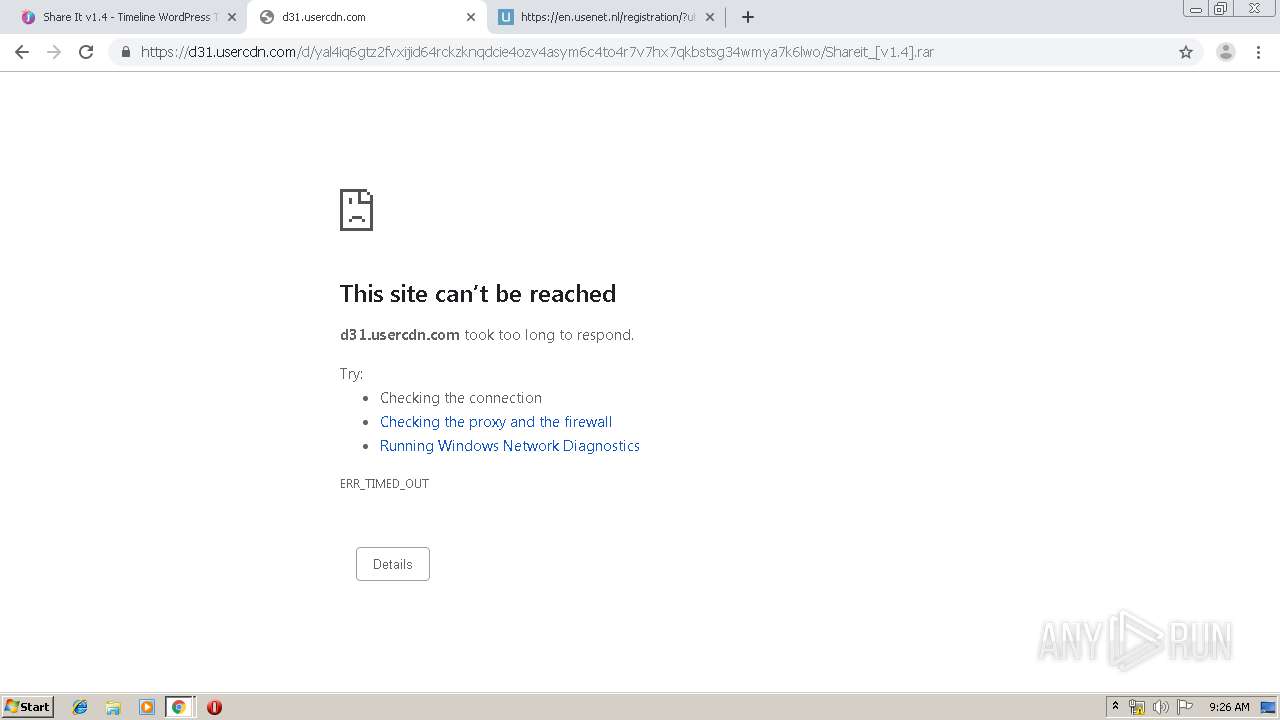
Task: Open Running Windows Network Diagnostics link
Action: coord(510,446)
